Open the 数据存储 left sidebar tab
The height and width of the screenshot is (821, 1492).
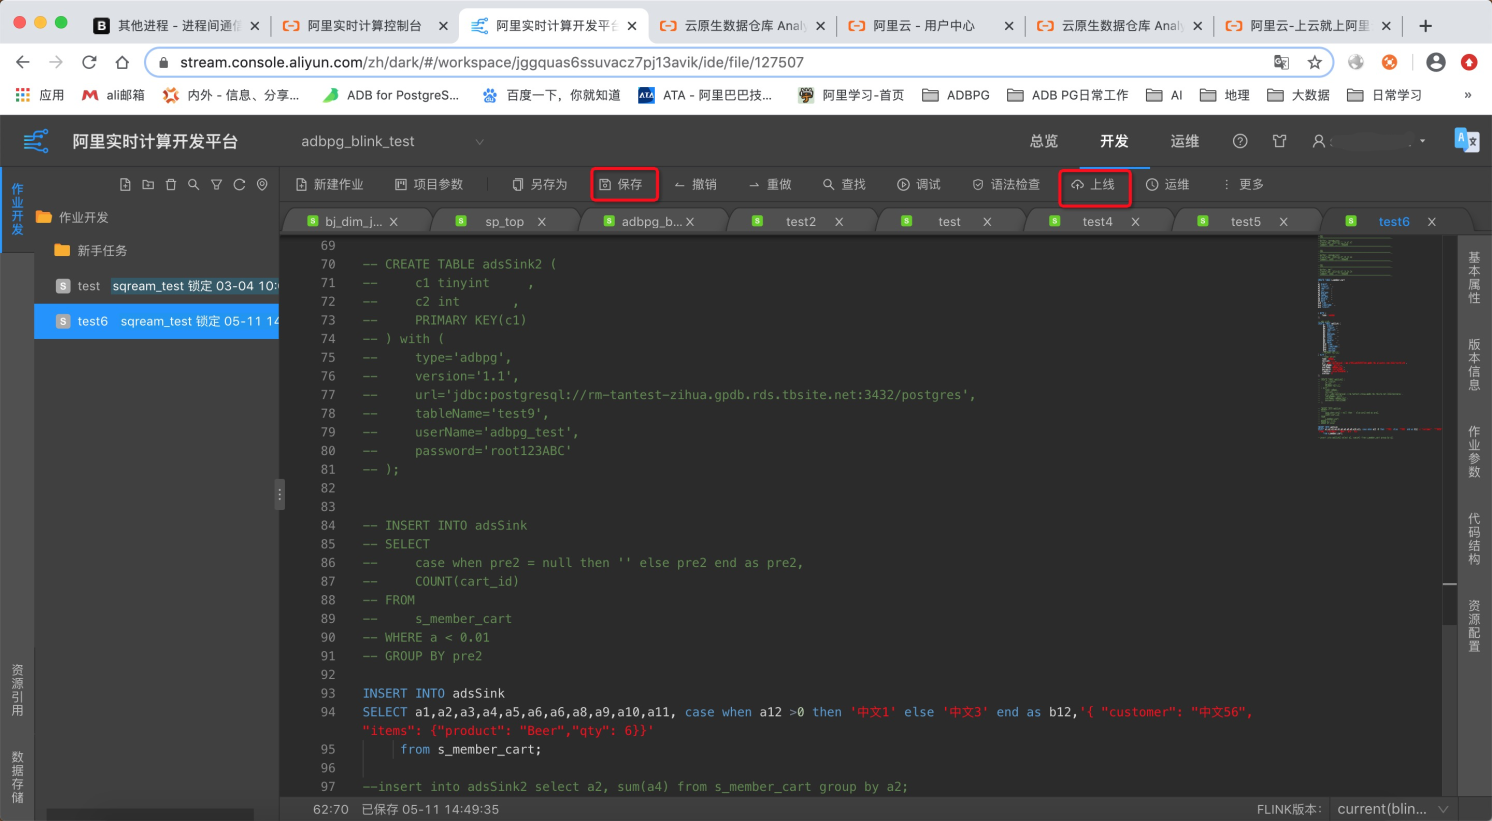(x=17, y=777)
